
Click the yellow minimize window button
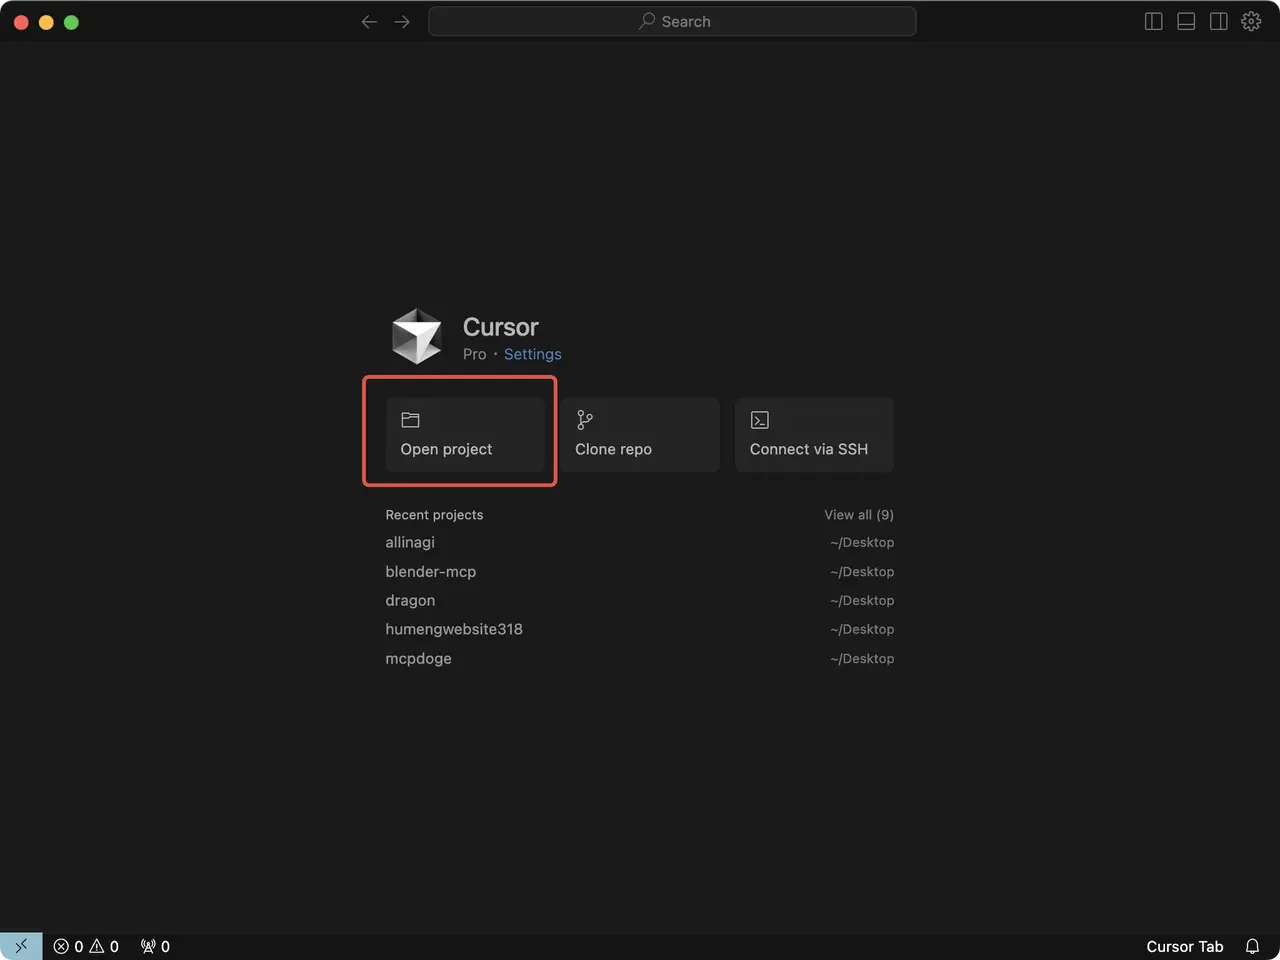point(46,22)
